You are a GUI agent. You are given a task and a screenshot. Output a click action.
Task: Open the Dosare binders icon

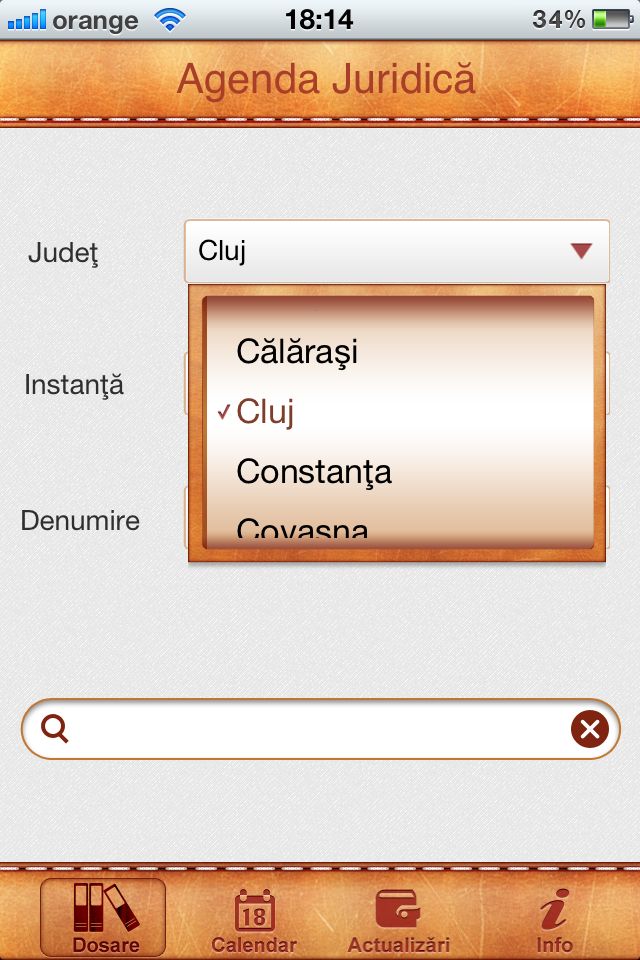click(105, 907)
